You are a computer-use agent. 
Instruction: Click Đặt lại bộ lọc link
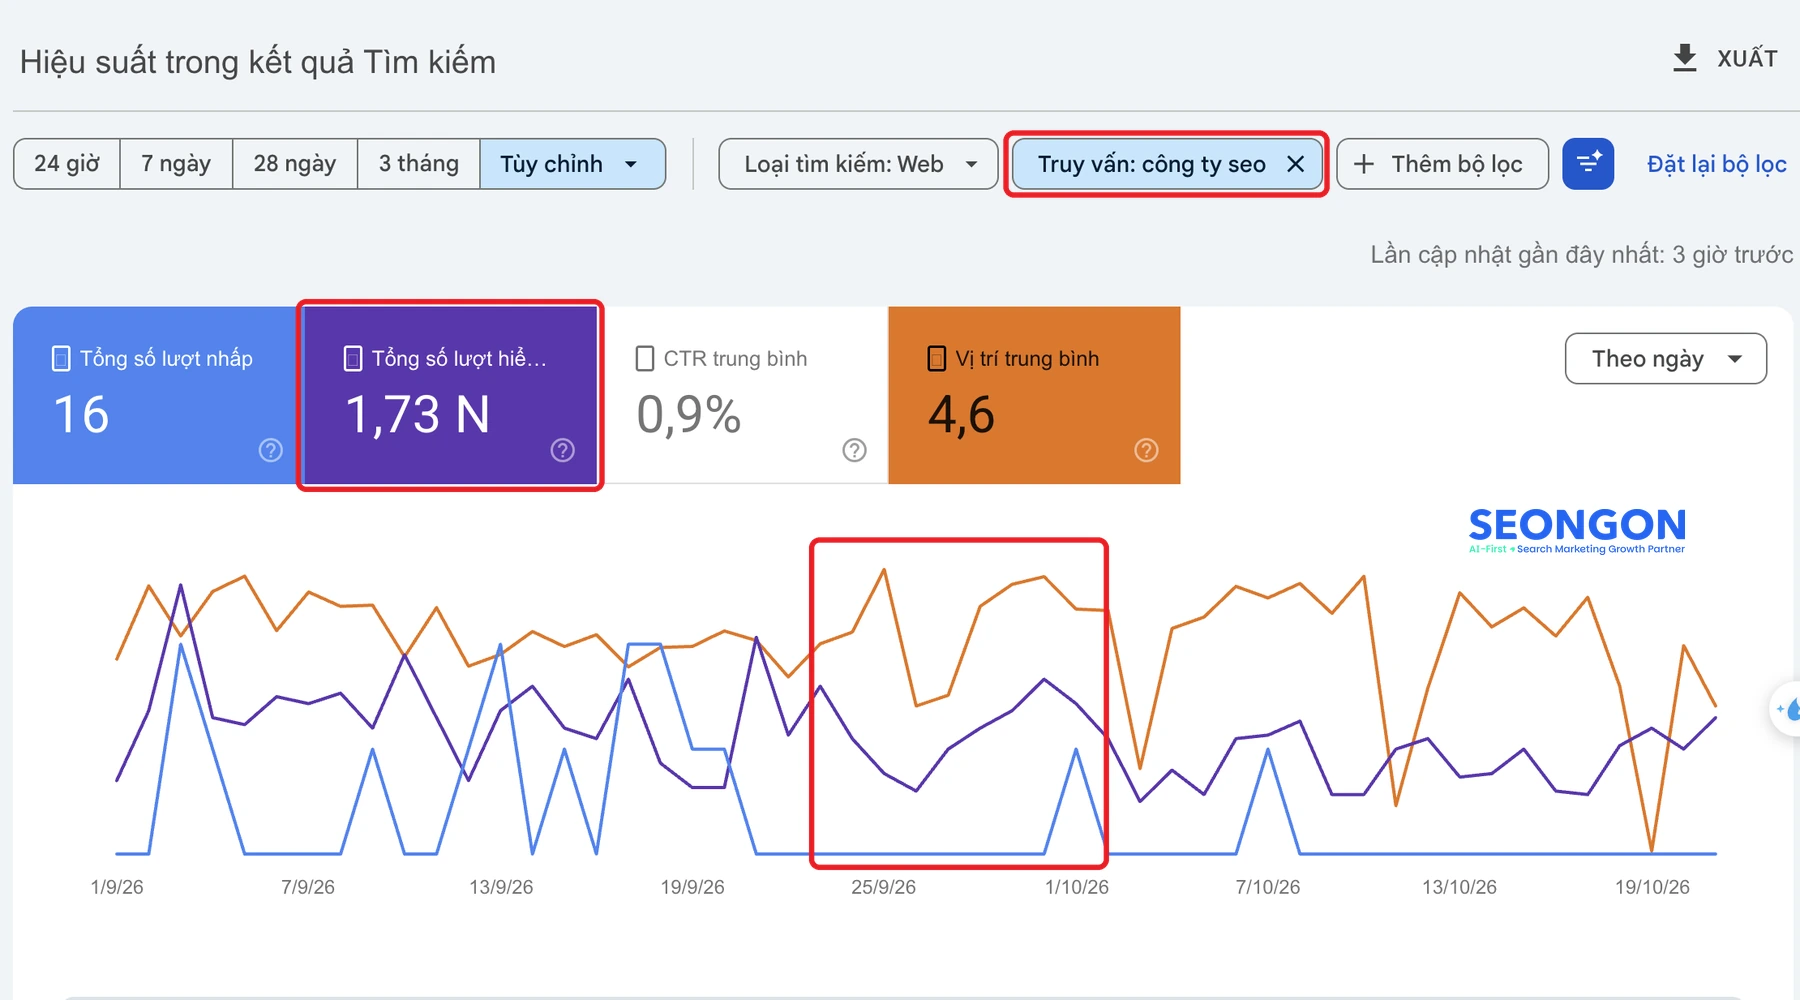click(x=1717, y=164)
